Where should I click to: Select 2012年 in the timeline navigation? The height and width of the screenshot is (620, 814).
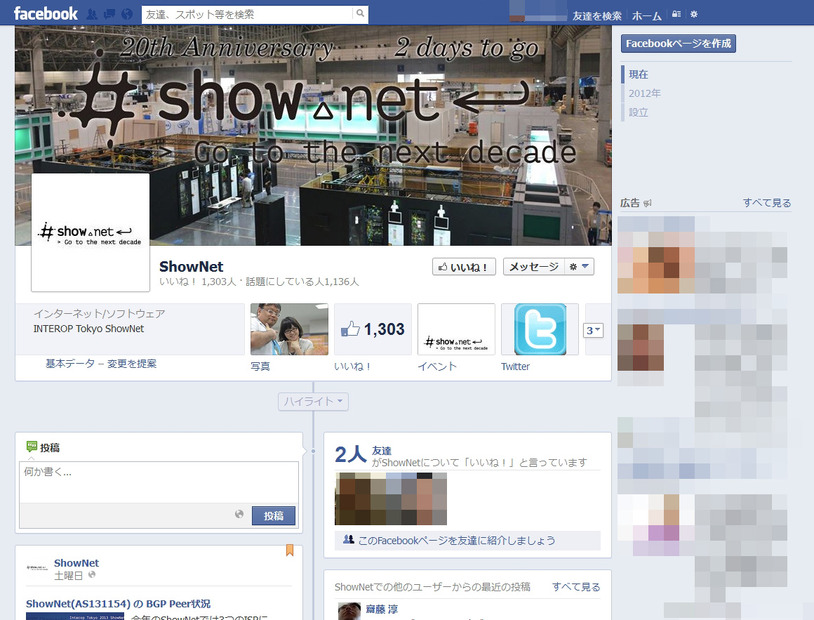pyautogui.click(x=644, y=93)
